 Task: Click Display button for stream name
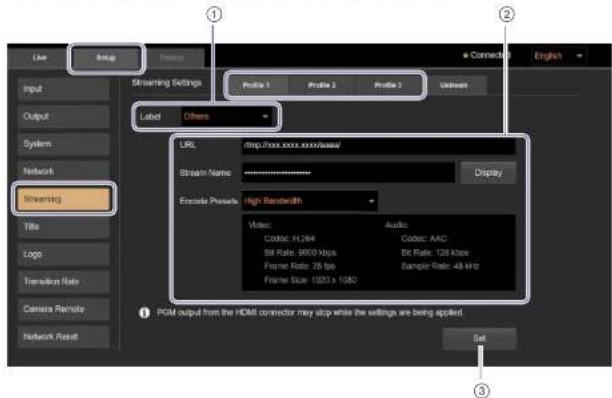point(488,172)
